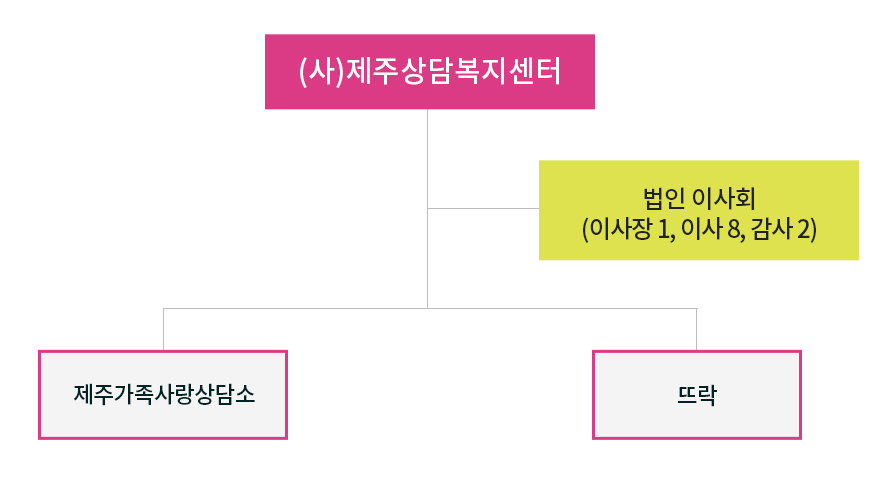Click the word '센터' in the pink header
The height and width of the screenshot is (485, 896).
535,71
